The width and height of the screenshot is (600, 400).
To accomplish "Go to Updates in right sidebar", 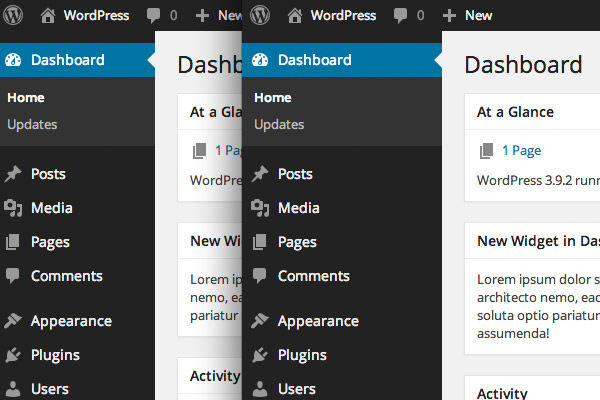I will (x=279, y=124).
